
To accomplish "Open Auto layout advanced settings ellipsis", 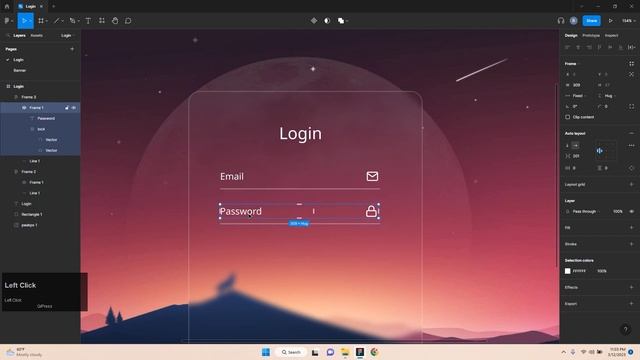I will [631, 145].
